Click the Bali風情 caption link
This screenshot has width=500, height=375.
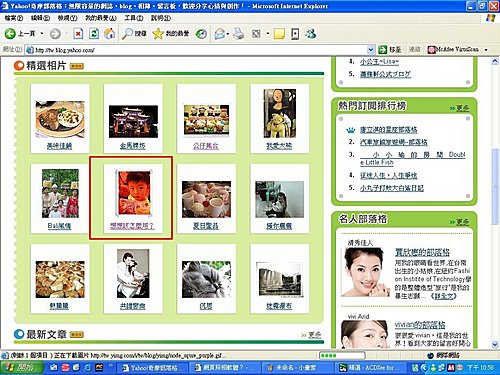tap(59, 226)
